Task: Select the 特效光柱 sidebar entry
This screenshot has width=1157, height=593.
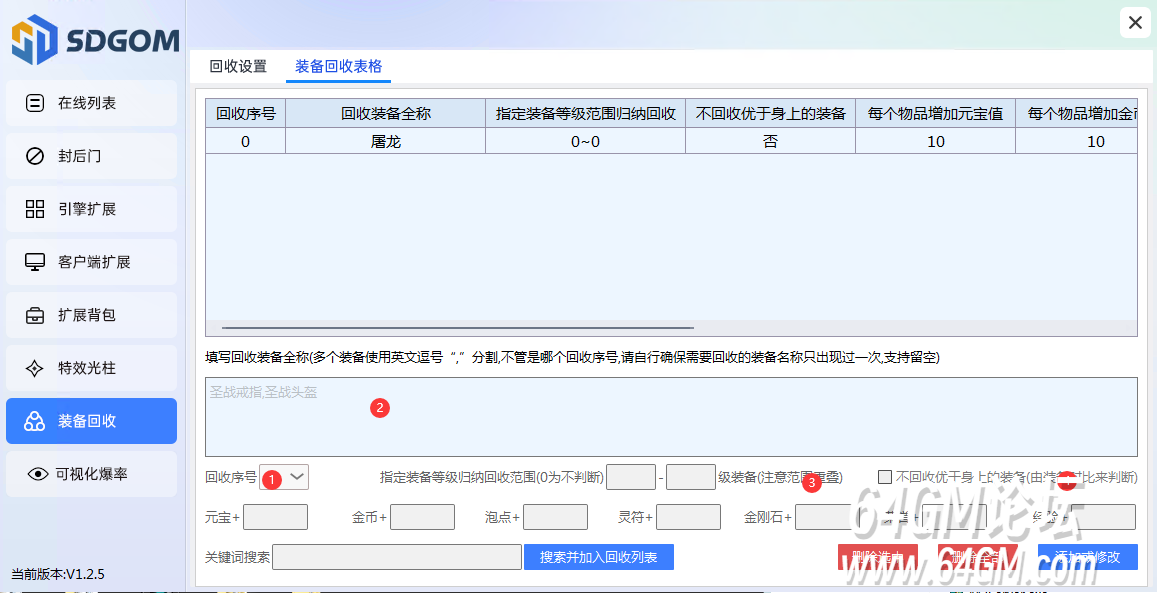Action: coord(91,368)
